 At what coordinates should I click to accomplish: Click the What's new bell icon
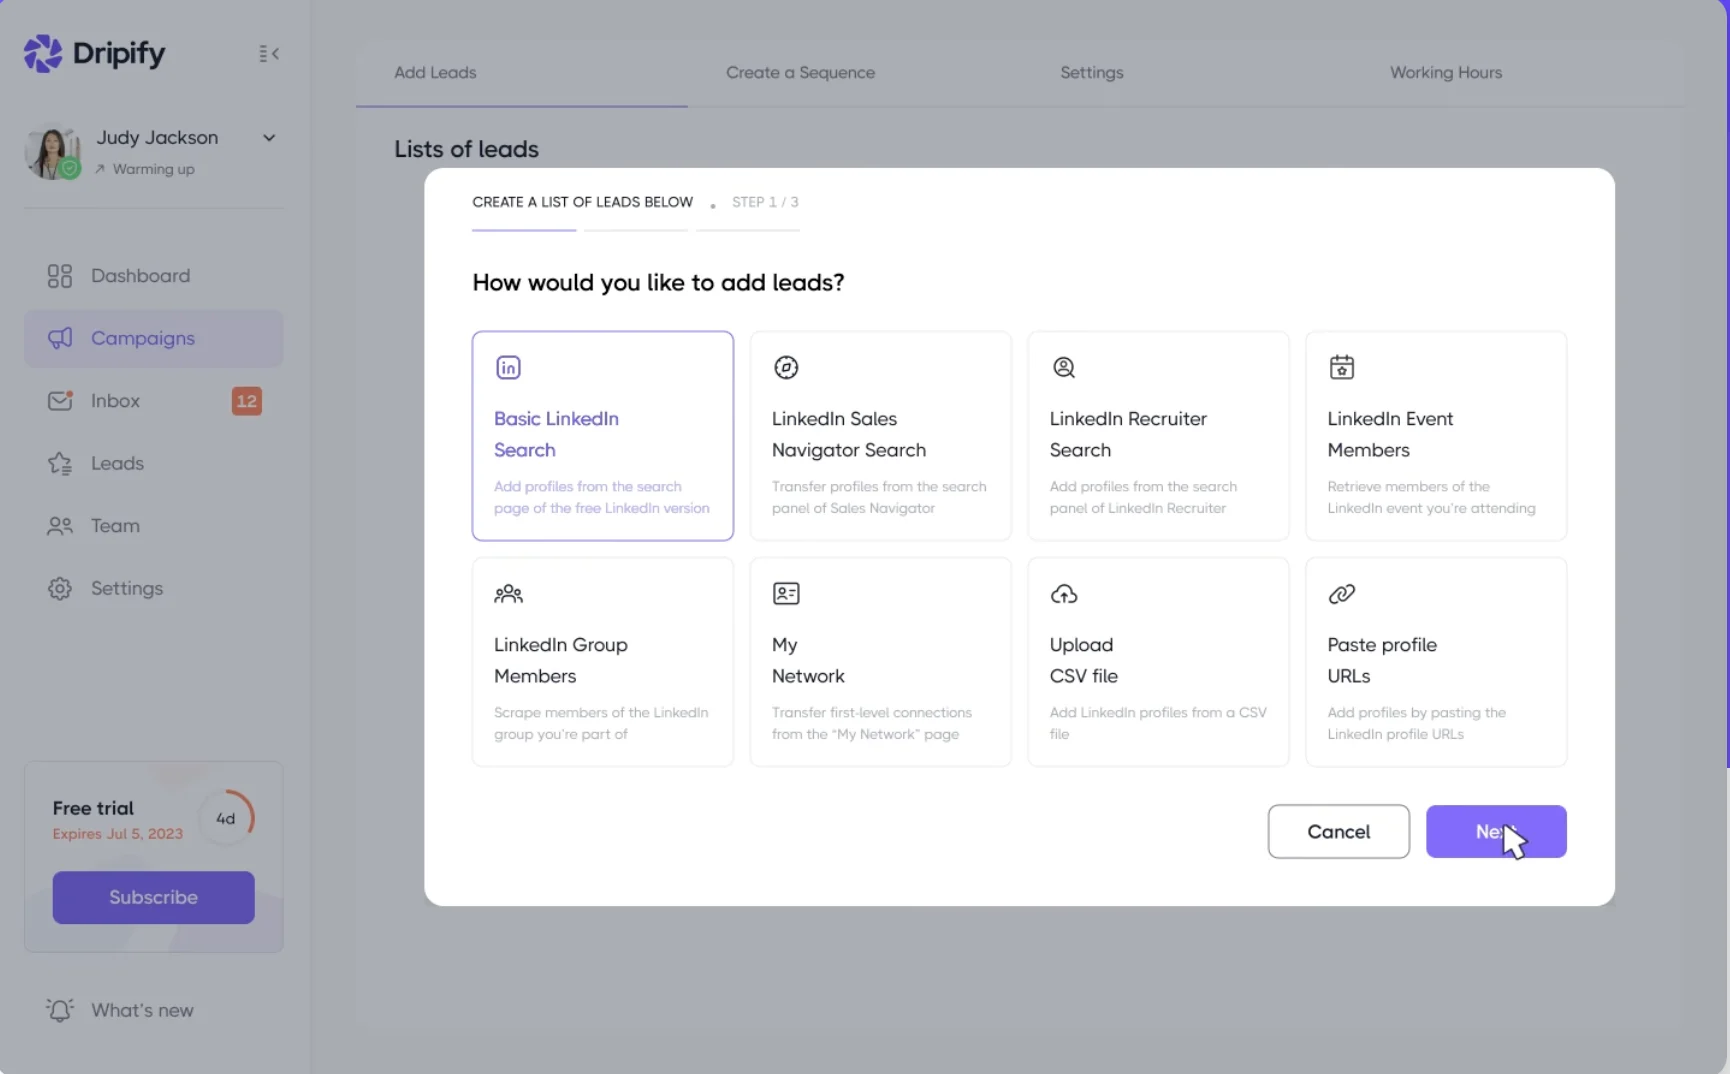(x=60, y=1010)
